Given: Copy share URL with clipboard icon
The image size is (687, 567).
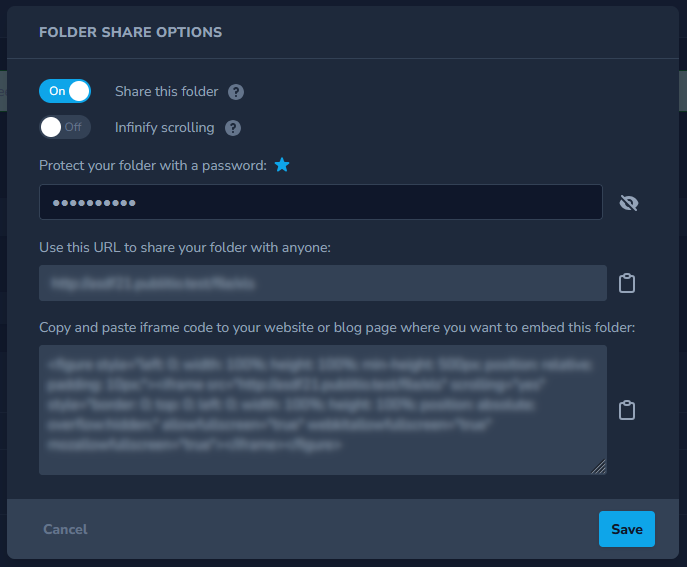Looking at the screenshot, I should point(627,283).
